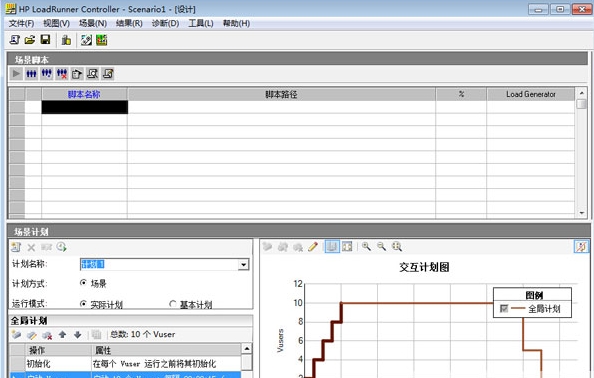Screen dimensions: 594x378
Task: Open the 帮助(H) menu
Action: [236, 23]
